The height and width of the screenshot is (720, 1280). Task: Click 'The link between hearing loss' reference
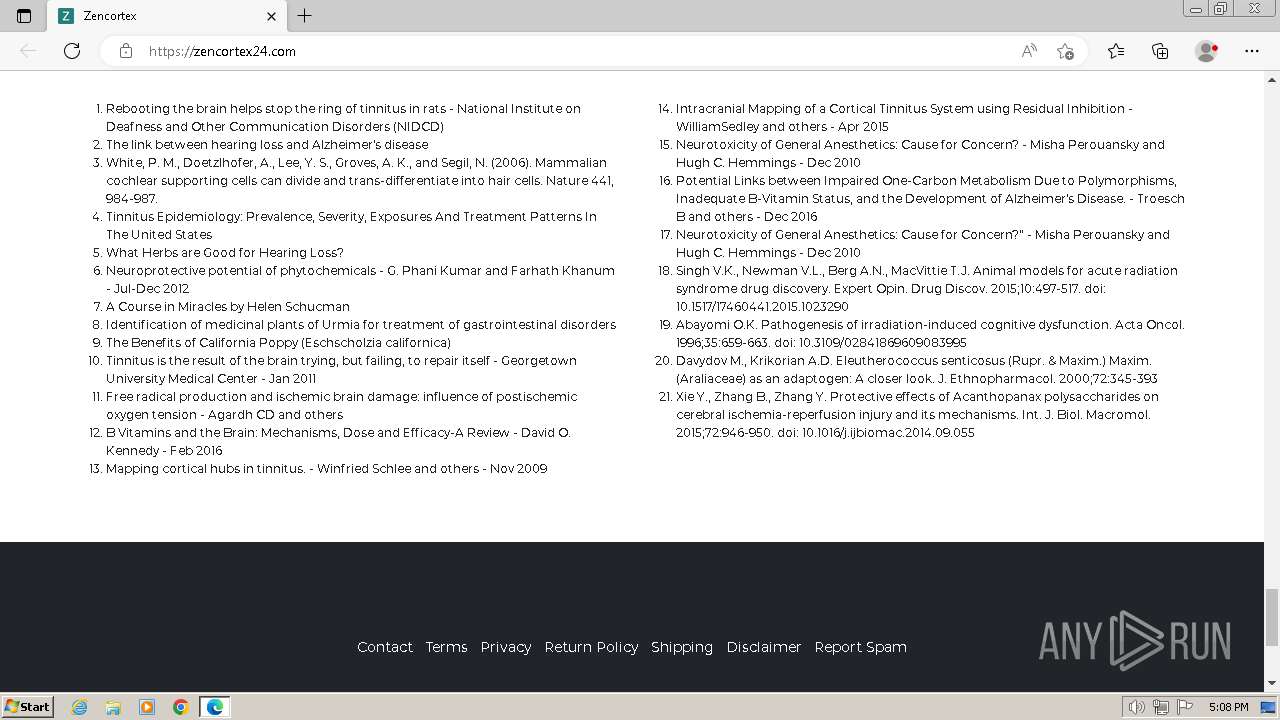click(267, 145)
